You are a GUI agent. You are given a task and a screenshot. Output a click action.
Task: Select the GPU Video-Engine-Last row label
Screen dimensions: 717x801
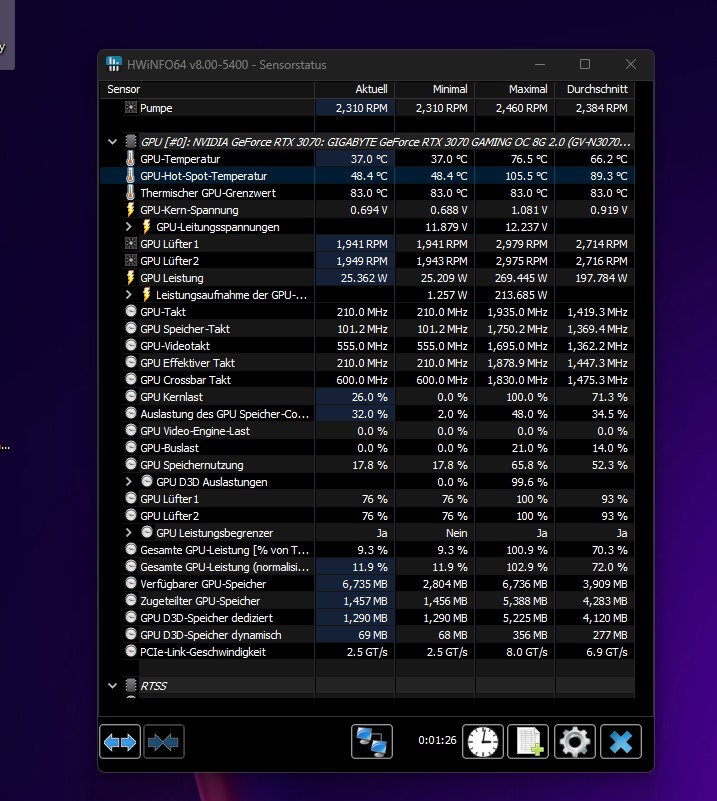195,431
